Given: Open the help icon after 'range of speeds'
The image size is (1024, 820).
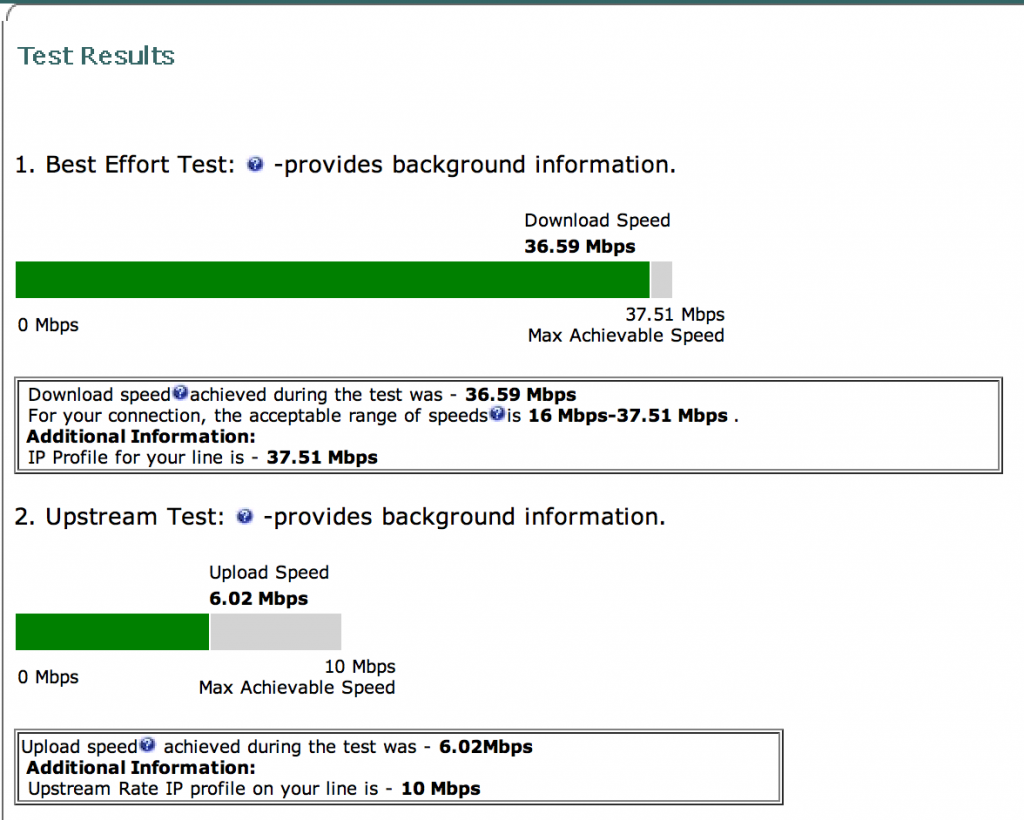Looking at the screenshot, I should 497,414.
